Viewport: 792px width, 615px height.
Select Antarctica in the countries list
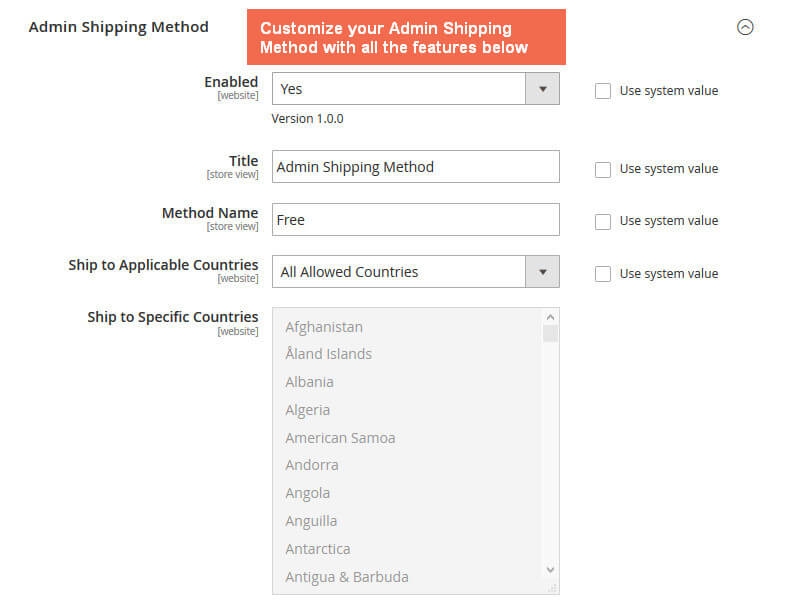point(318,549)
